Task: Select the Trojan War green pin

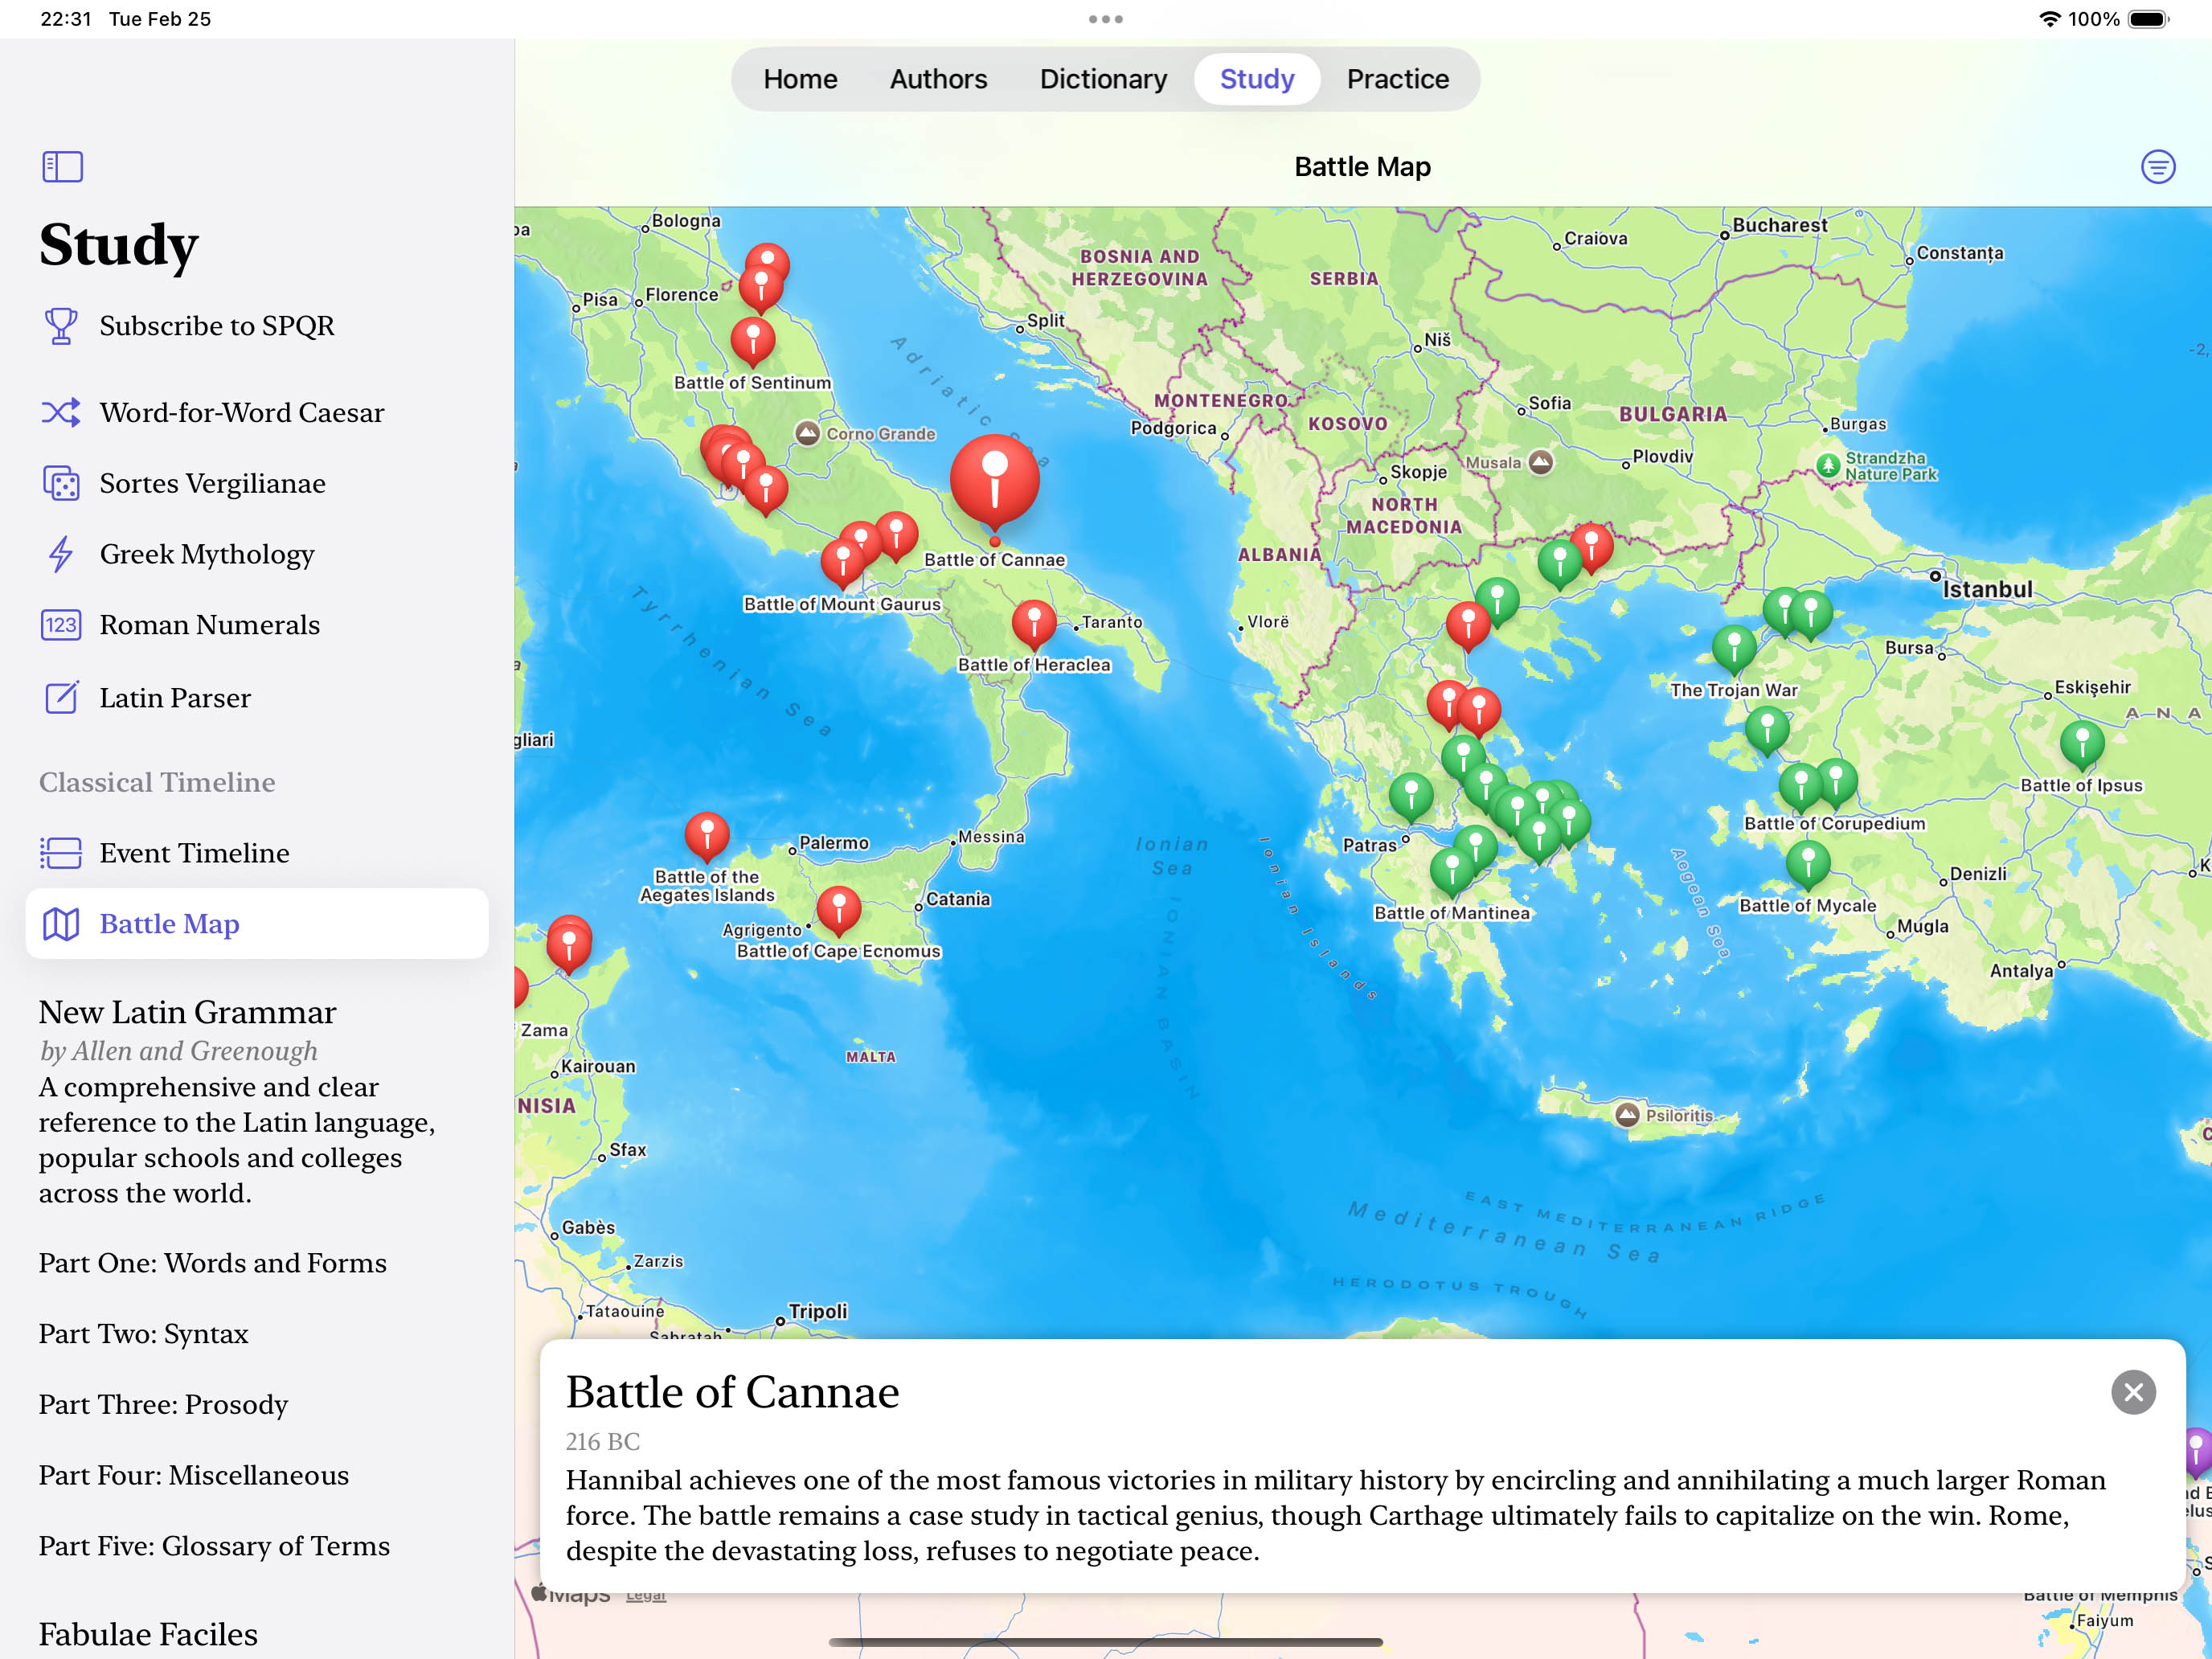Action: click(x=1734, y=648)
